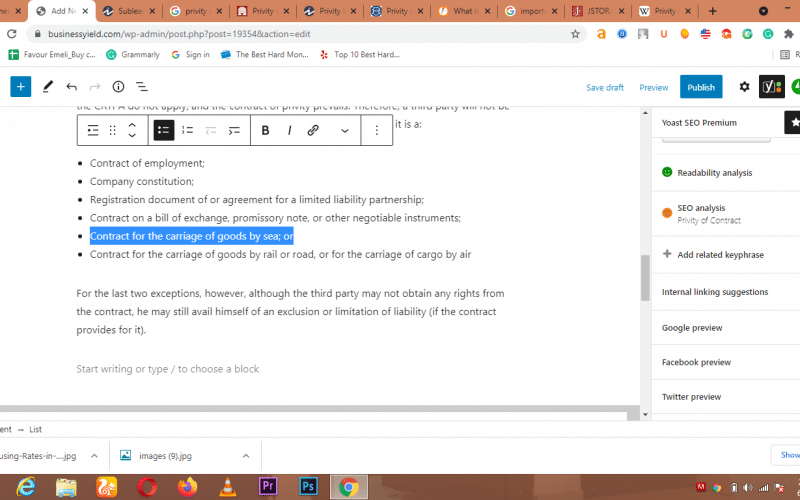The width and height of the screenshot is (800, 500).
Task: Click the blue add block inserter button
Action: (x=21, y=87)
